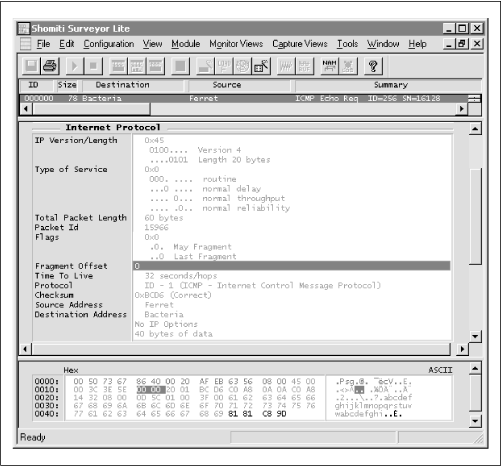Open the View menu
The width and height of the screenshot is (502, 467).
(x=152, y=44)
